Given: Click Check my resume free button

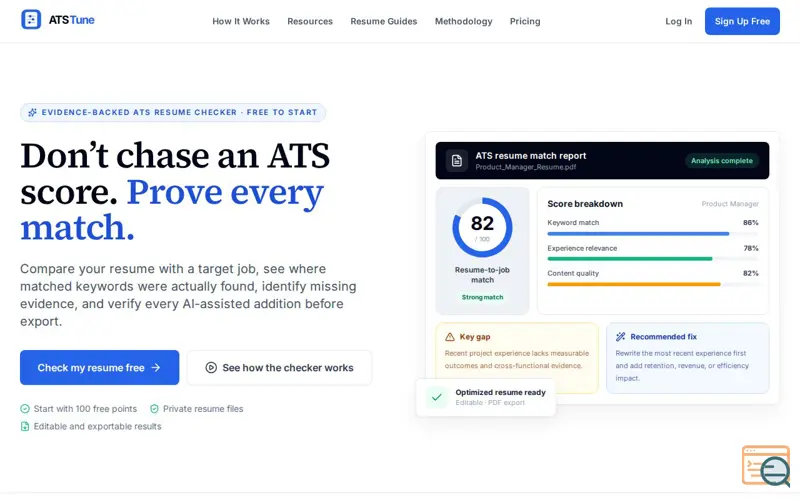Looking at the screenshot, I should tap(99, 367).
